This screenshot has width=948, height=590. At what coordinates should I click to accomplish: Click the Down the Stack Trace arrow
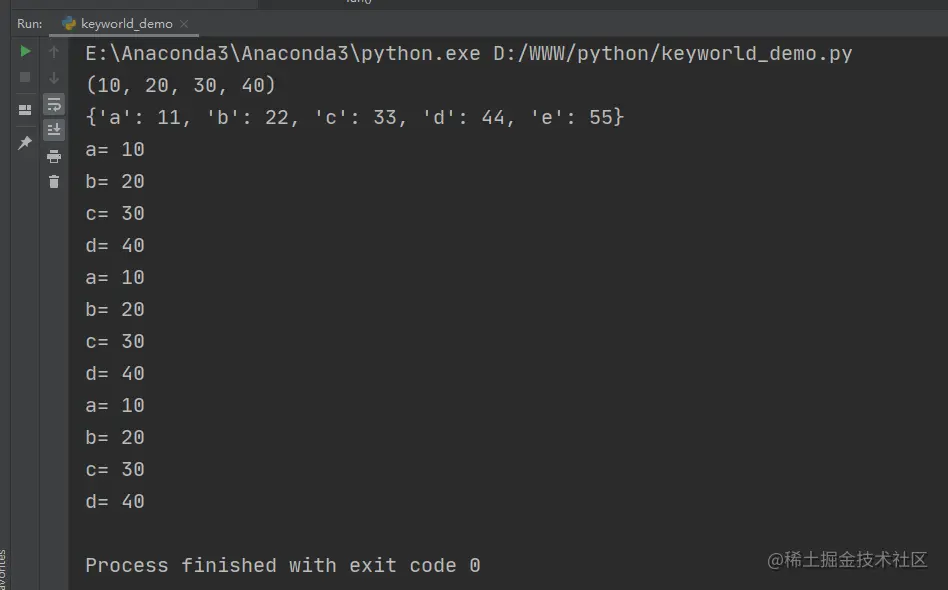point(54,78)
